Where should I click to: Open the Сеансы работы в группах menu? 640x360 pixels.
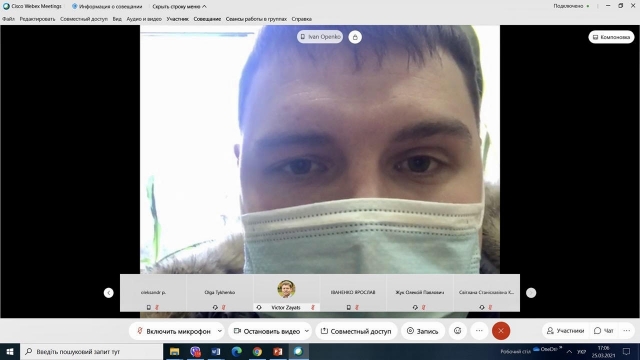click(x=256, y=19)
